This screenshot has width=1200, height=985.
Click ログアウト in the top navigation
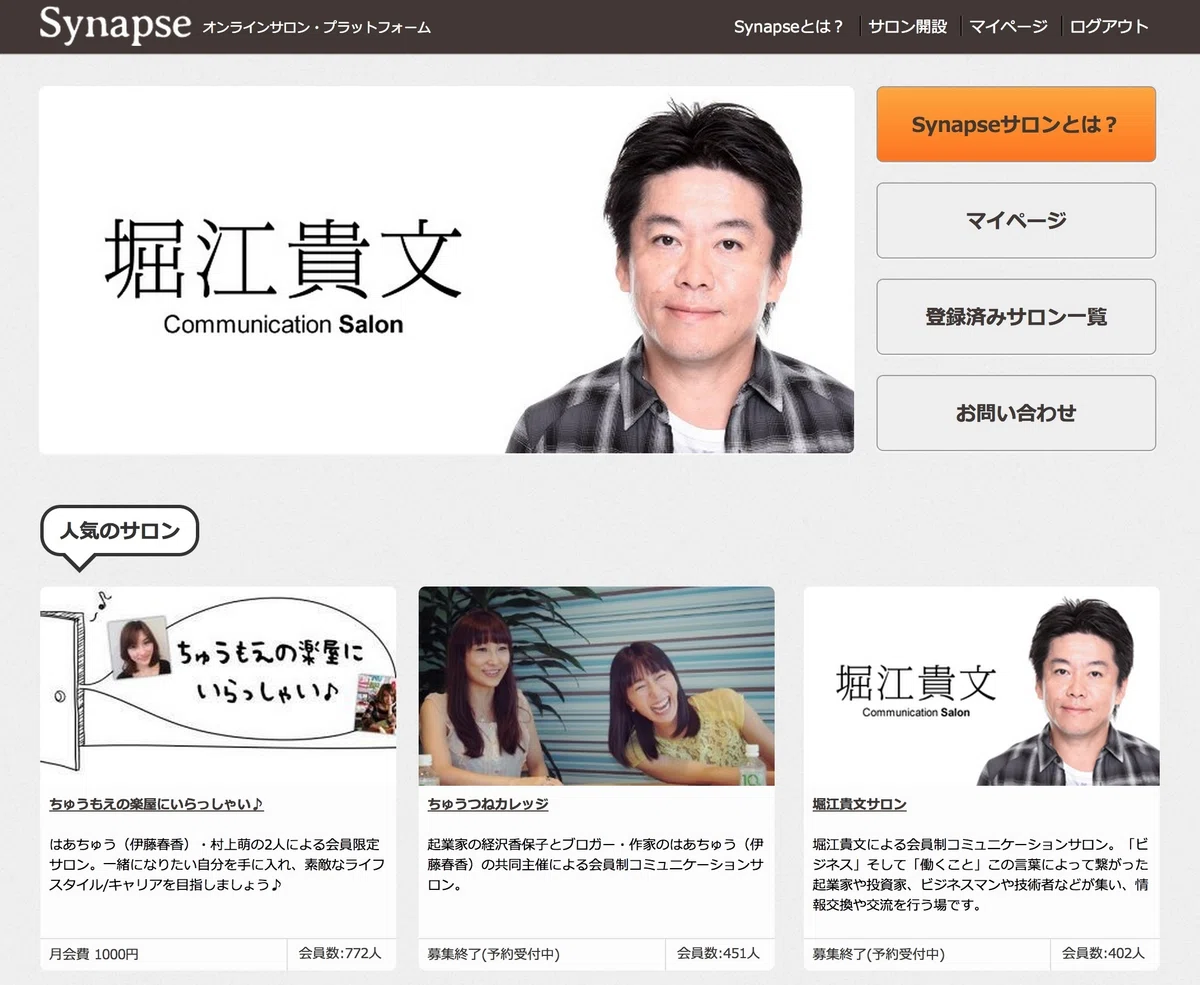click(x=1109, y=27)
